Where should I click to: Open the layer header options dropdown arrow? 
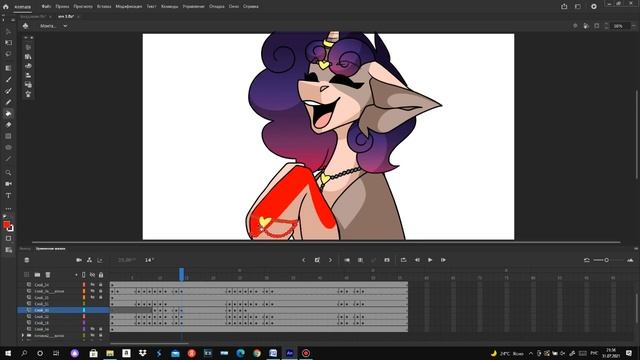76,275
